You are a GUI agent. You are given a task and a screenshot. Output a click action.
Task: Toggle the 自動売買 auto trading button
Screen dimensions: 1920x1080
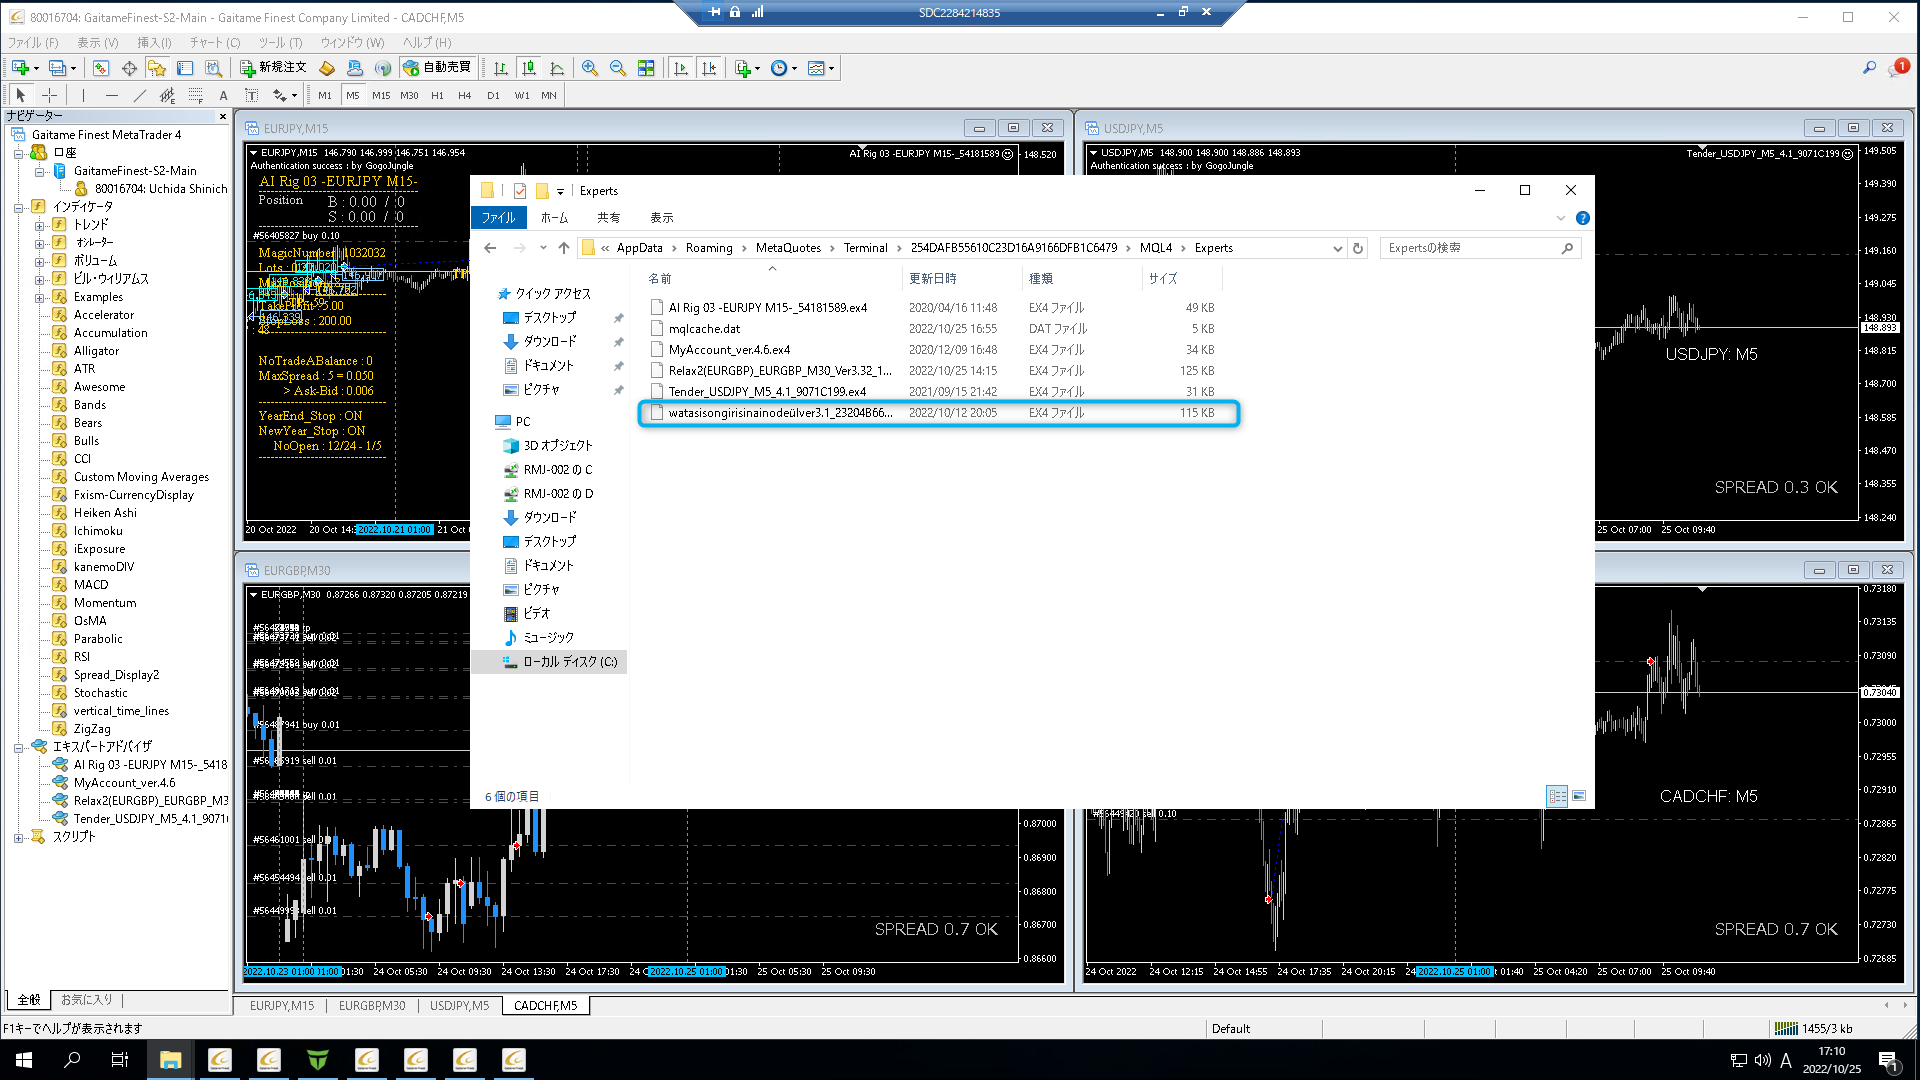437,67
